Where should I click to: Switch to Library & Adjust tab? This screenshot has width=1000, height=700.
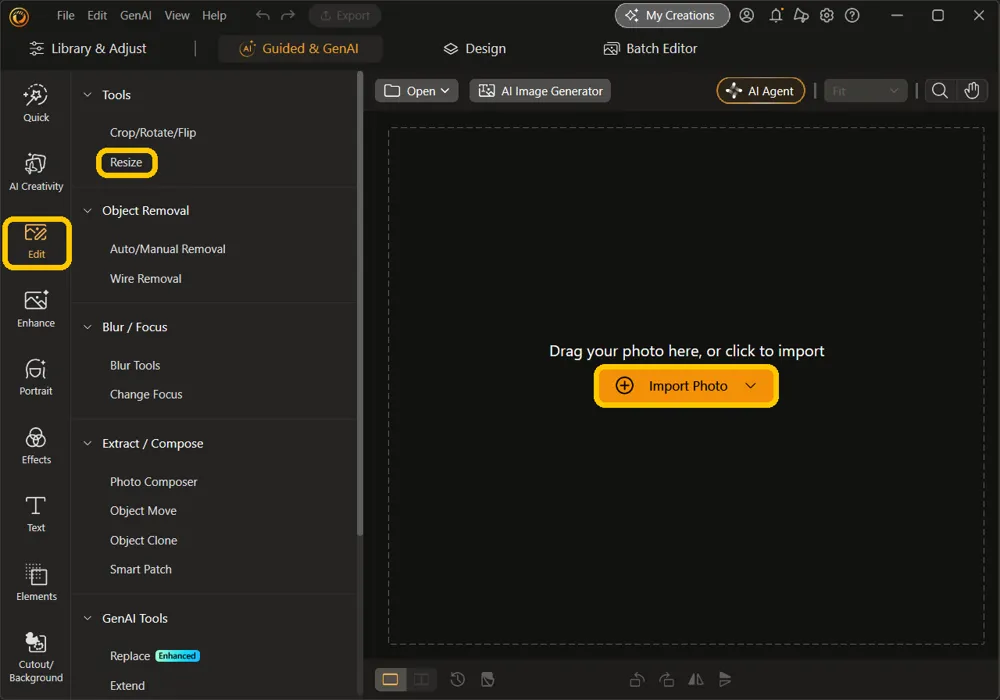coord(88,48)
